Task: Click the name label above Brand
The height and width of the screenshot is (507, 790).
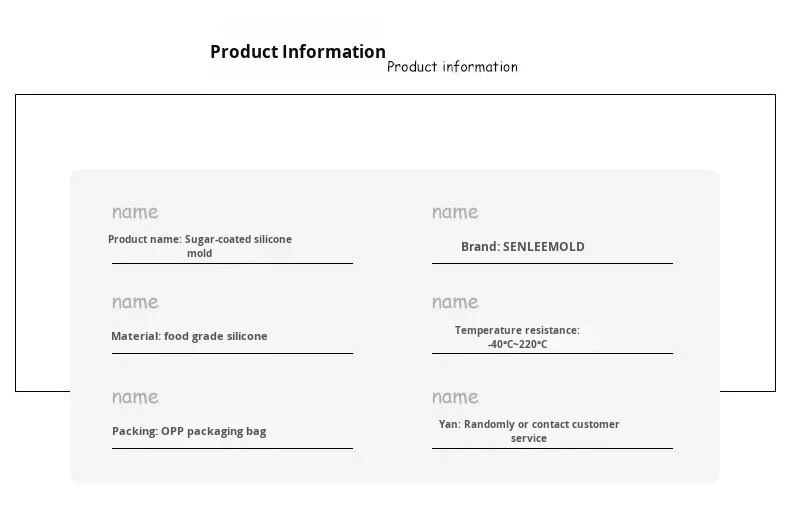Action: (x=455, y=212)
